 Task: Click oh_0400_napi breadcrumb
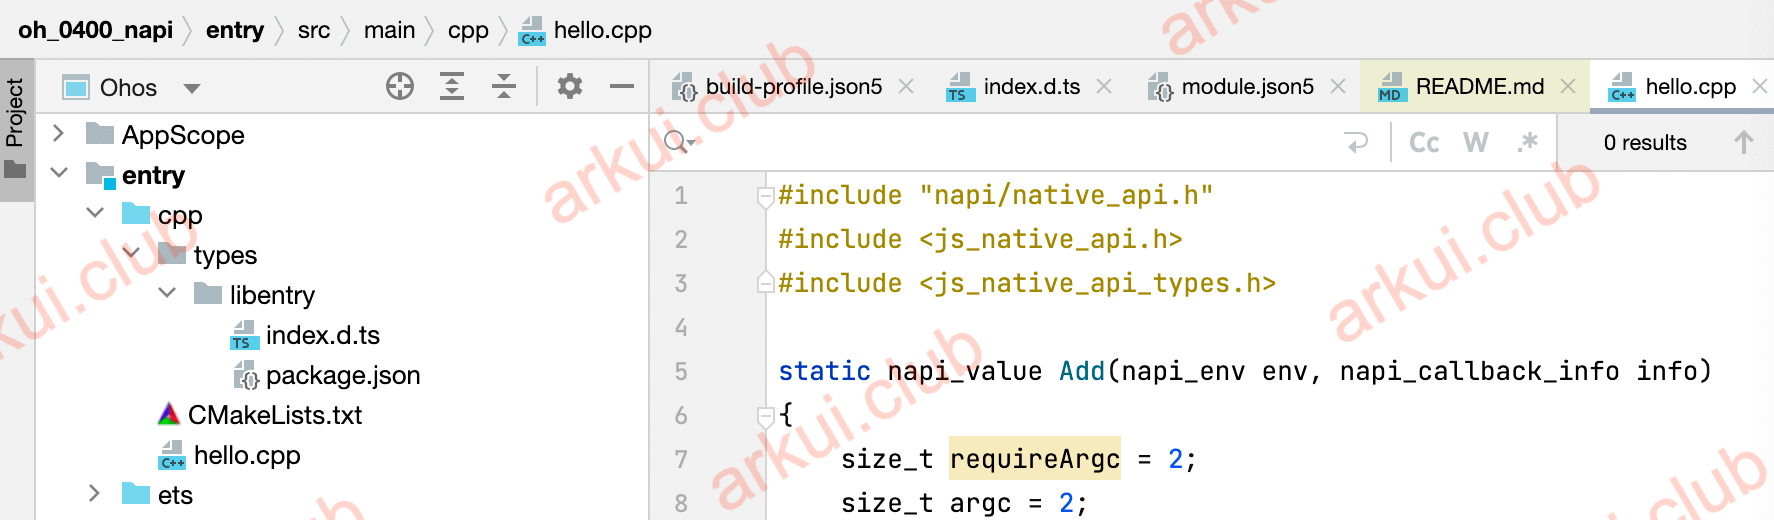pos(96,30)
